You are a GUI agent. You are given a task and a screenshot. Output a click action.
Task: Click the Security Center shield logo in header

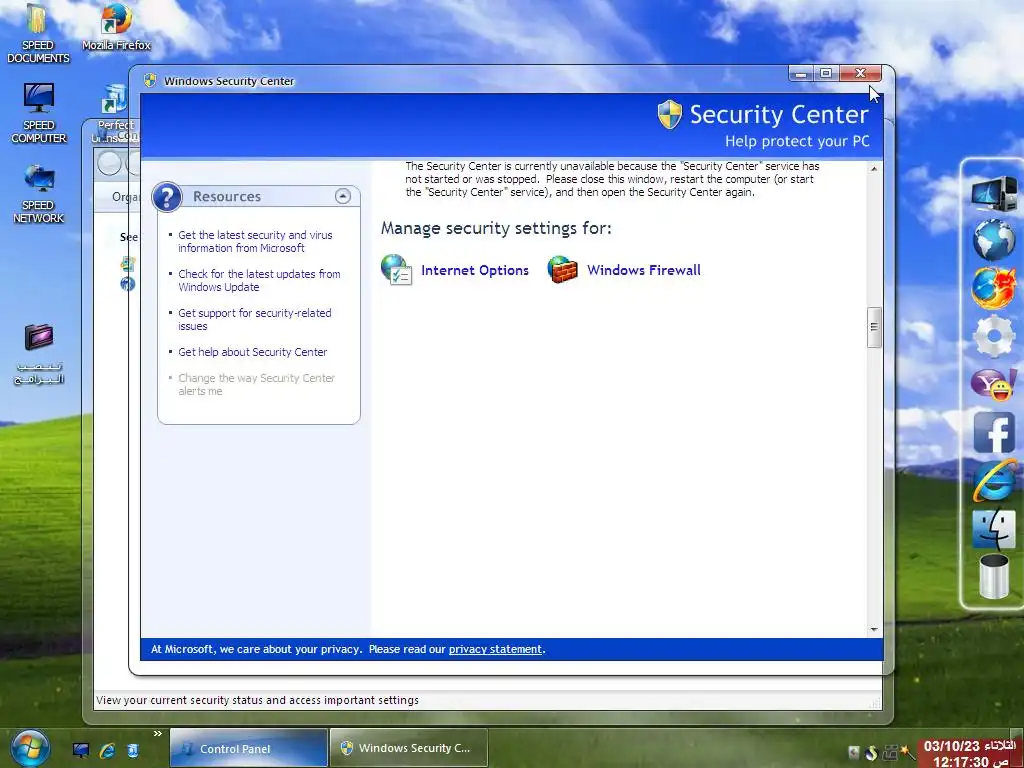tap(669, 115)
